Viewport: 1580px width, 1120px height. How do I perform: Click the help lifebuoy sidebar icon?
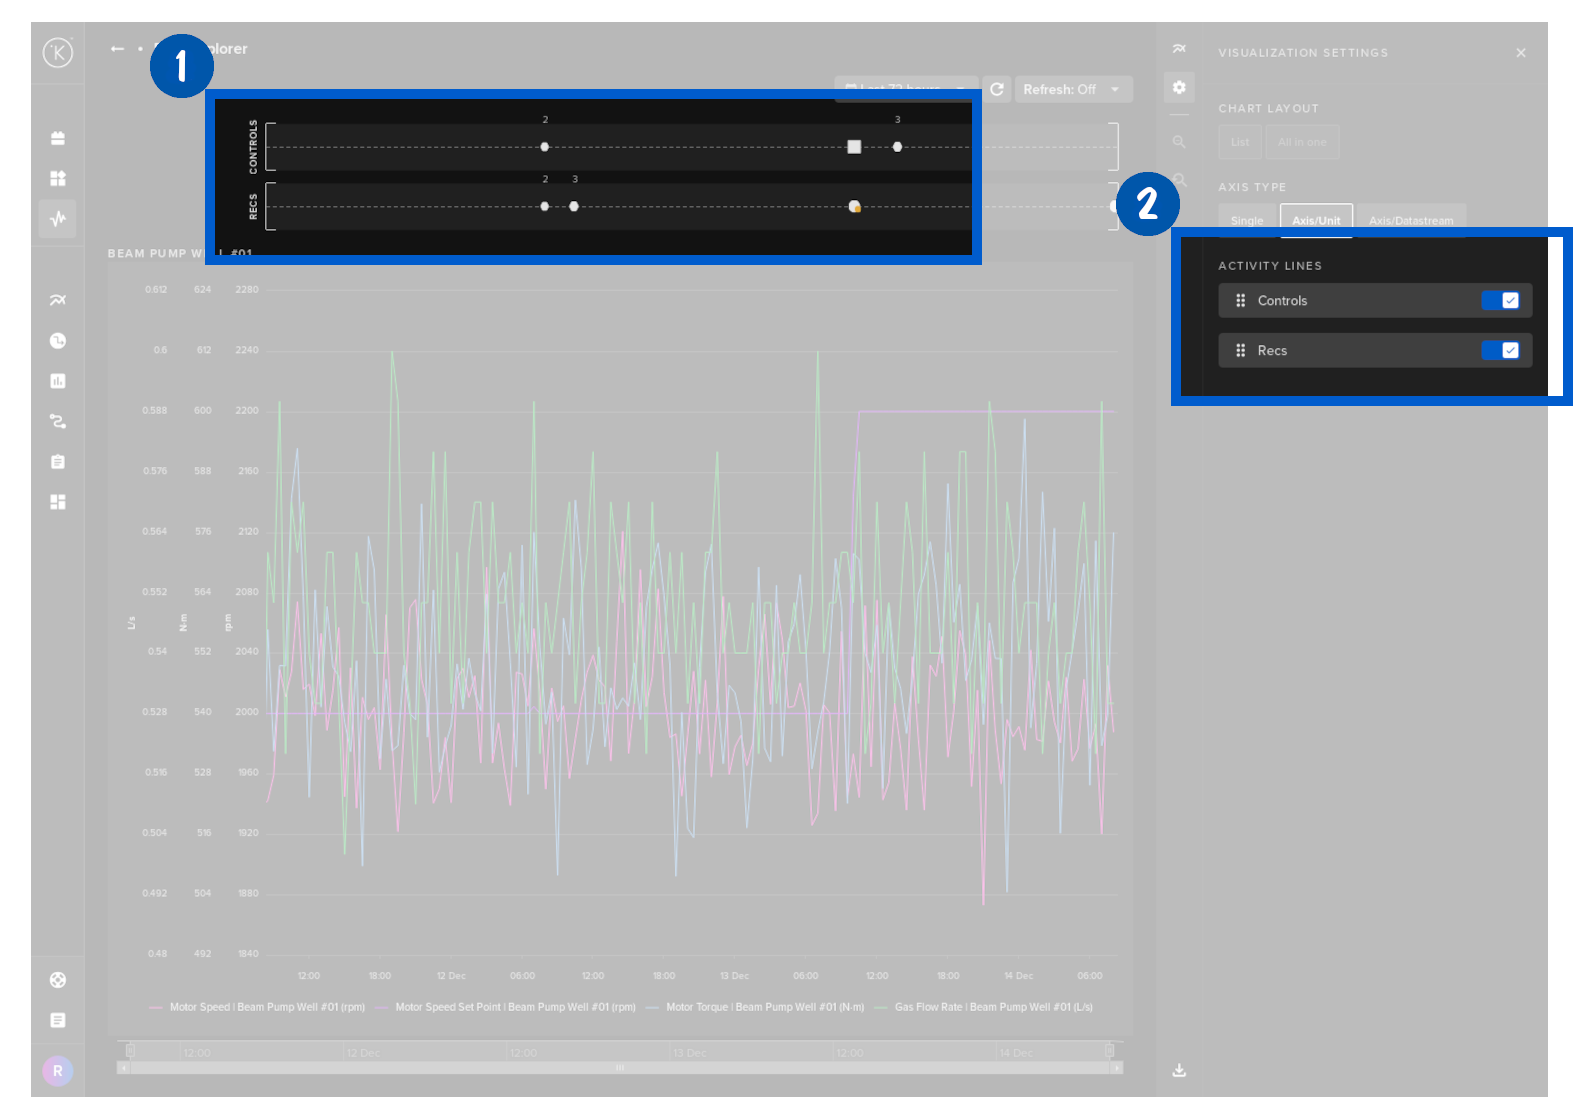point(58,980)
